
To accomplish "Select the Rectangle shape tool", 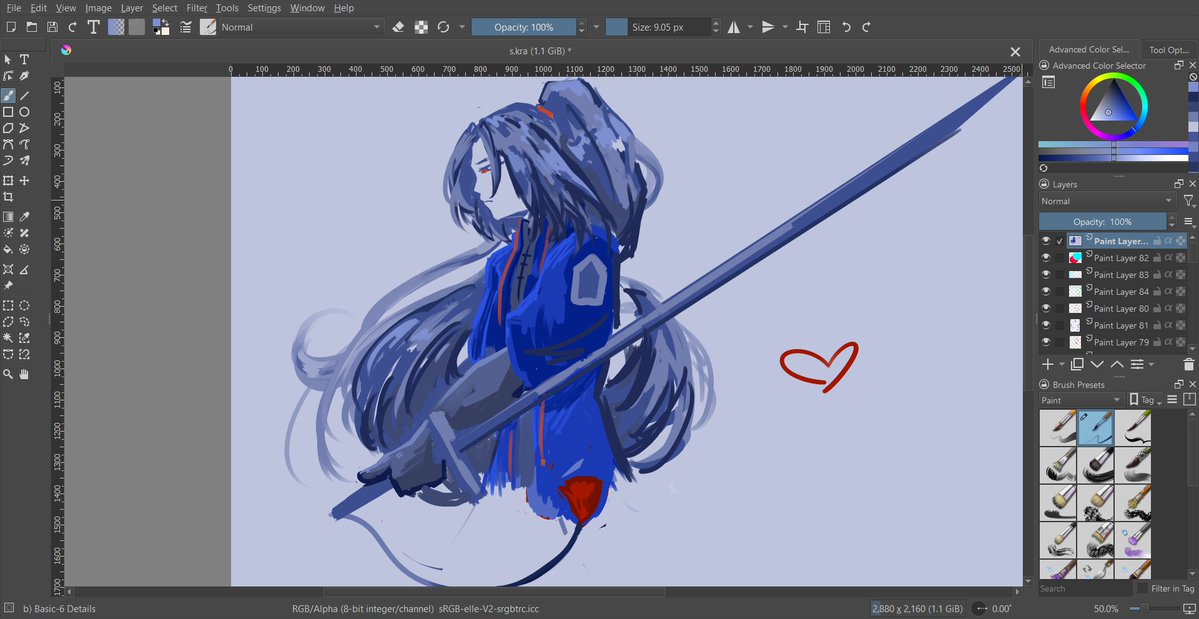I will pyautogui.click(x=8, y=112).
